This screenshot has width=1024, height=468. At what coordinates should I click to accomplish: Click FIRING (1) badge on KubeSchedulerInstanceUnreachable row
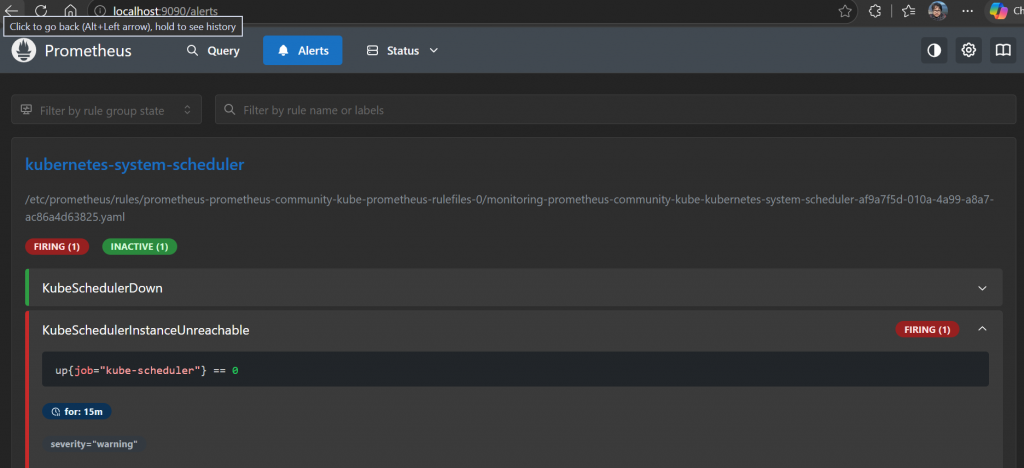pyautogui.click(x=927, y=330)
